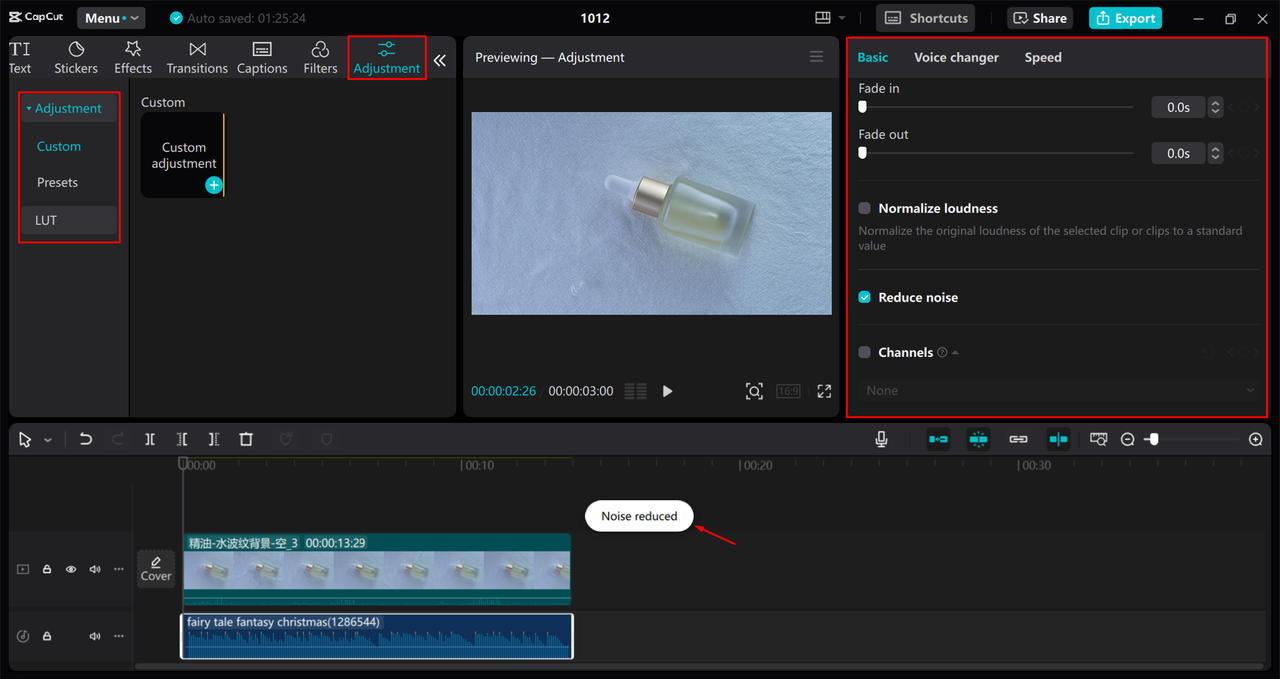The width and height of the screenshot is (1280, 679).
Task: Enable Normalize loudness checkbox
Action: 865,208
